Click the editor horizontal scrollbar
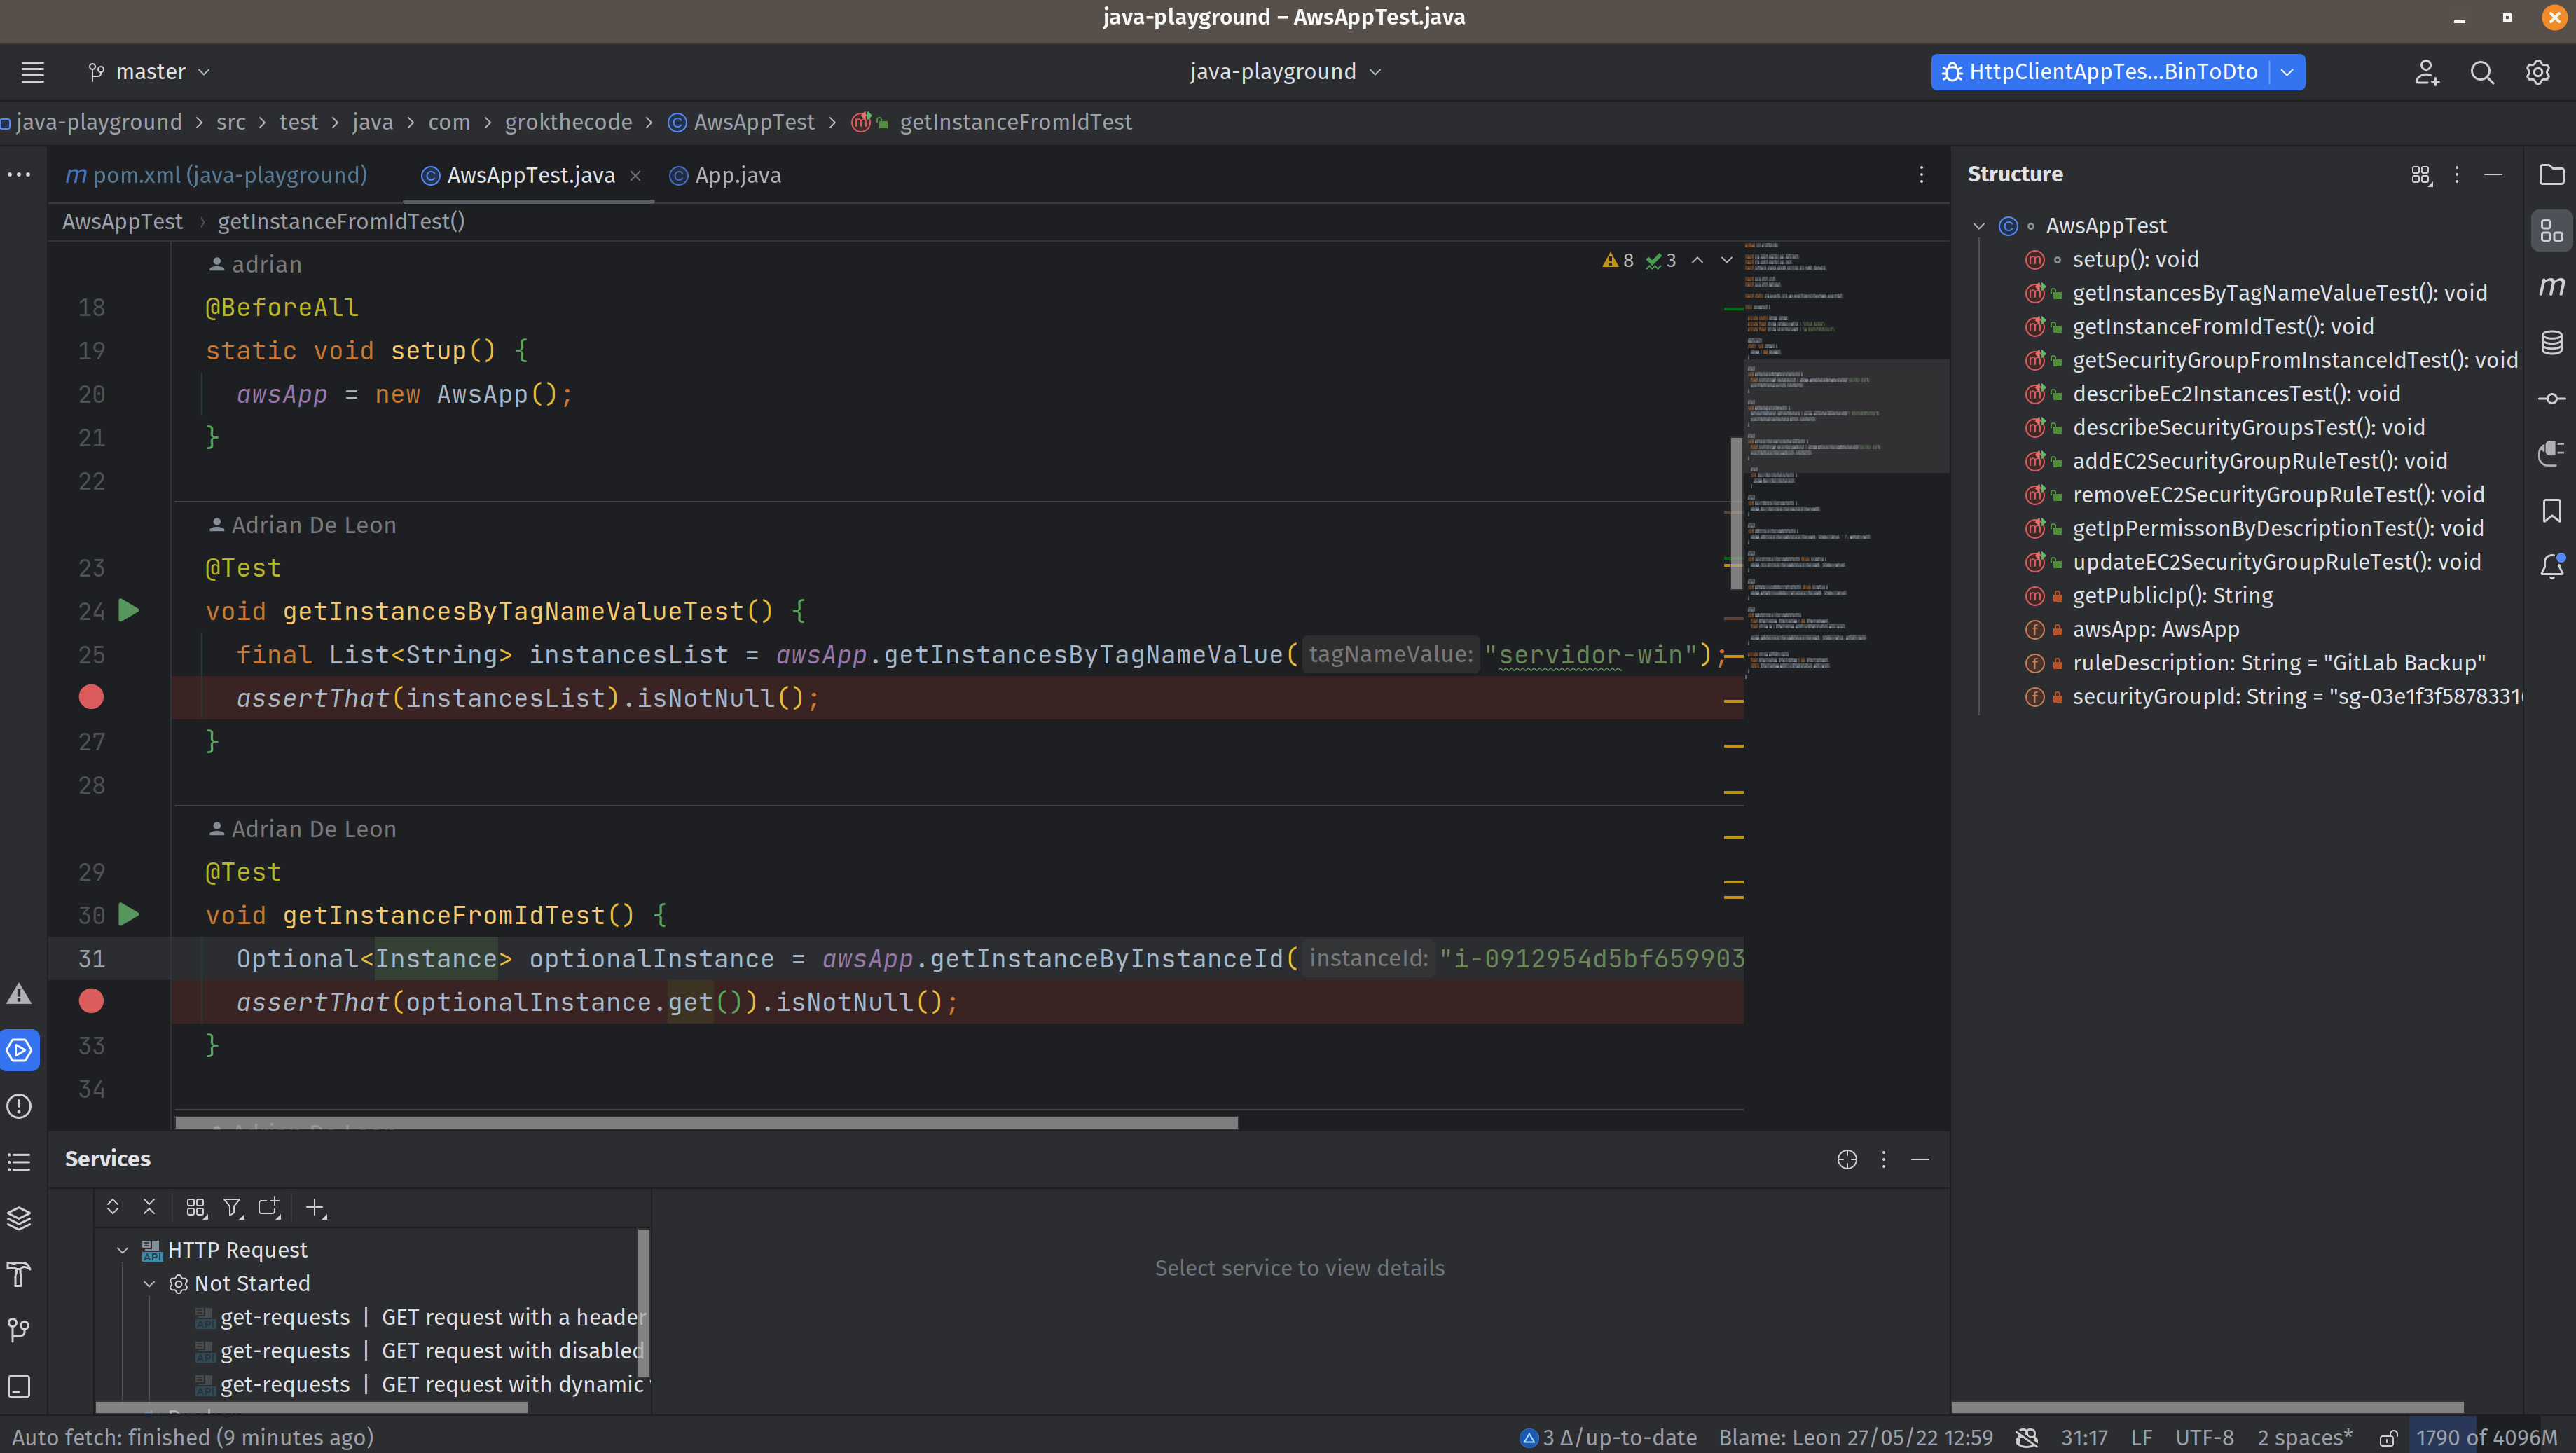 (x=706, y=1122)
